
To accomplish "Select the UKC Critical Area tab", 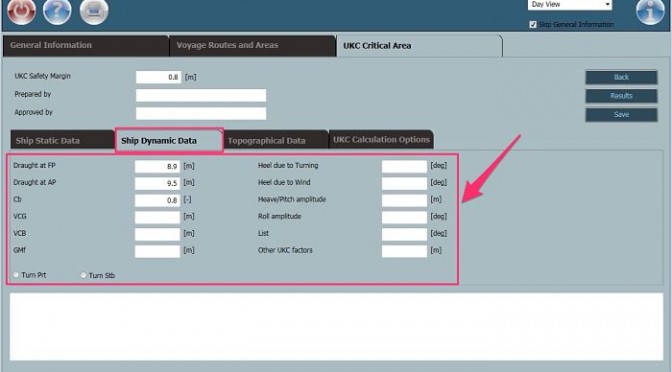I will [x=419, y=46].
